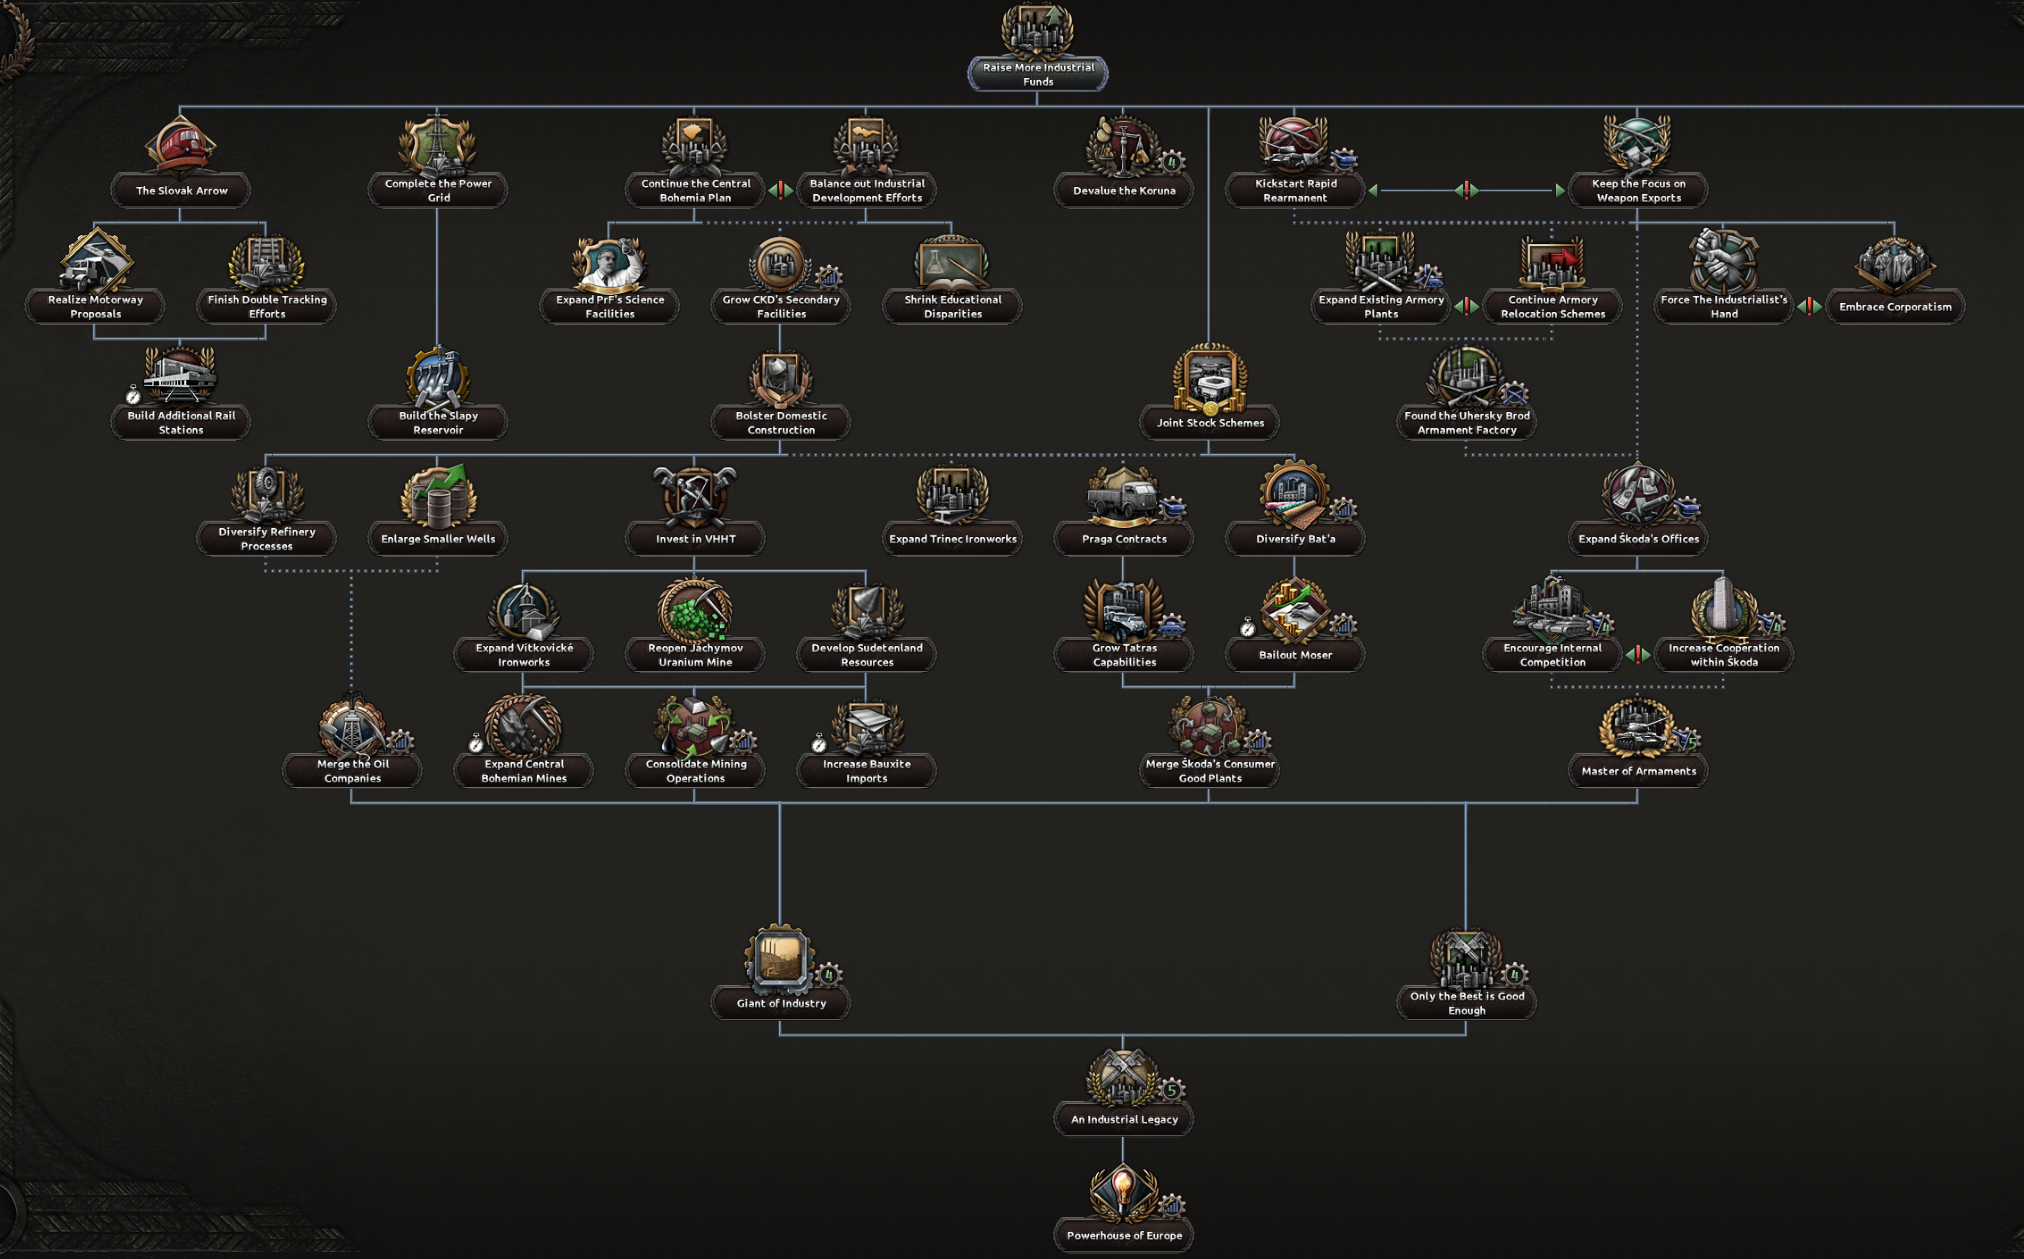The width and height of the screenshot is (2024, 1259).
Task: Click the Build the Slapy Reservoir dam icon
Action: 438,378
